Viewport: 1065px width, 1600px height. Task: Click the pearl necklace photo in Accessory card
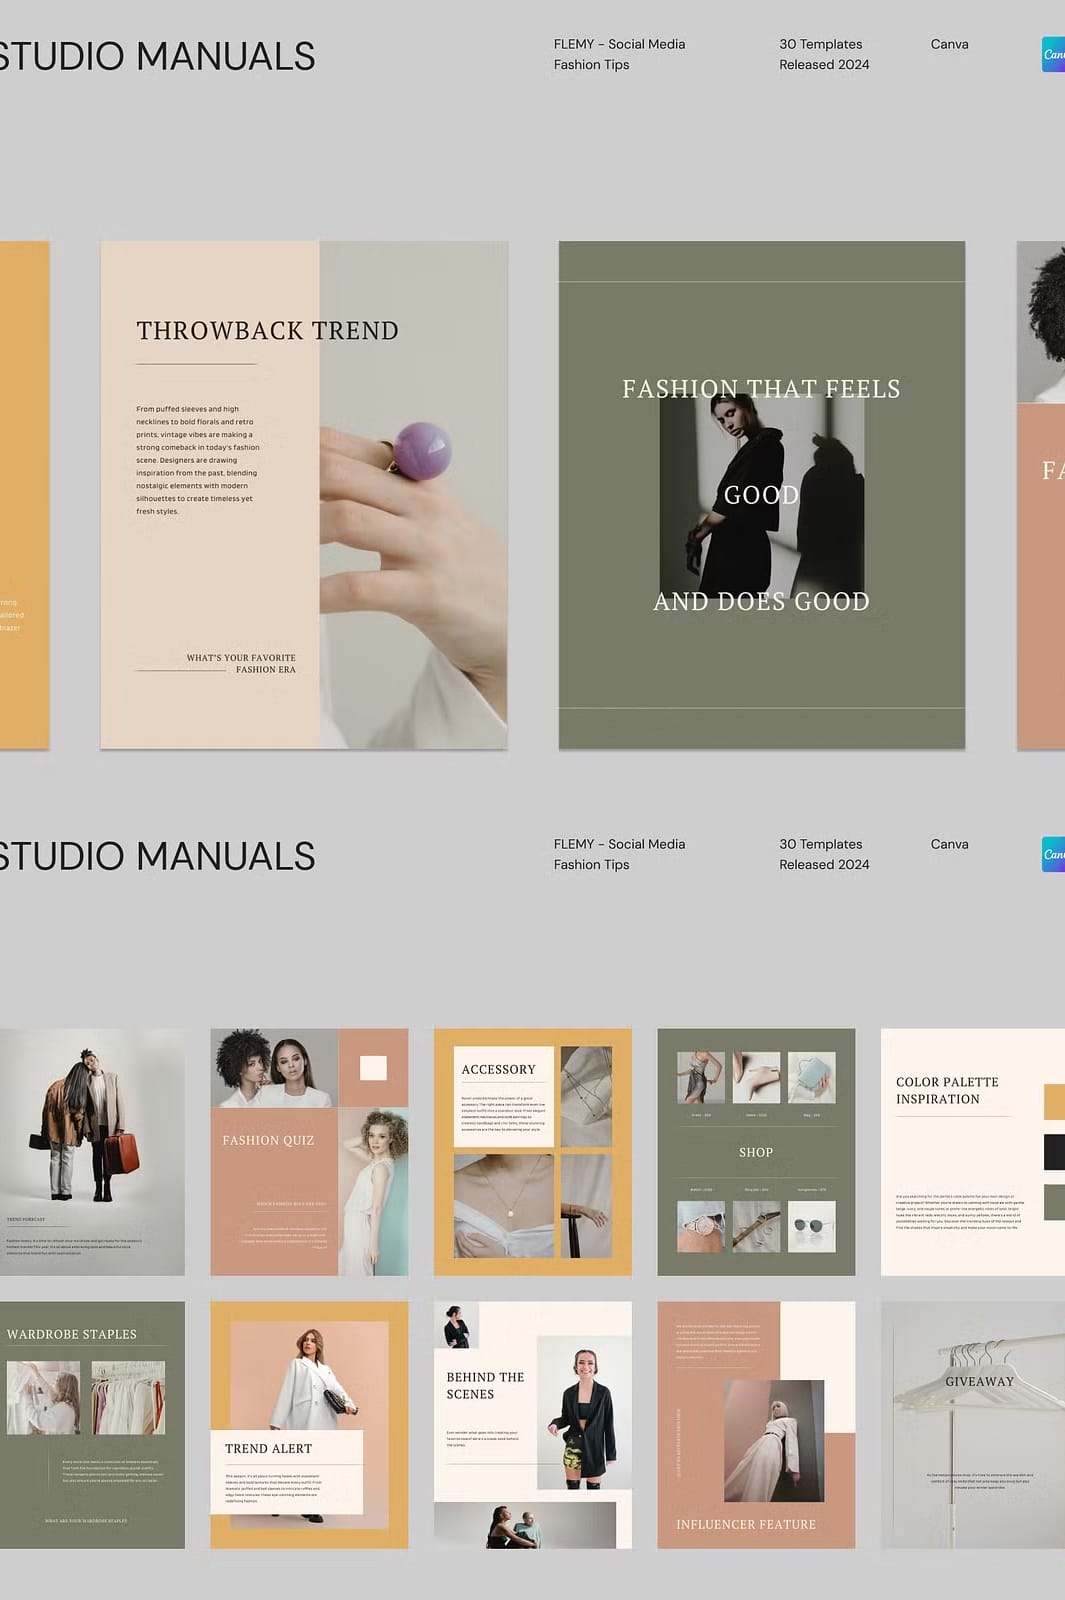click(503, 1206)
